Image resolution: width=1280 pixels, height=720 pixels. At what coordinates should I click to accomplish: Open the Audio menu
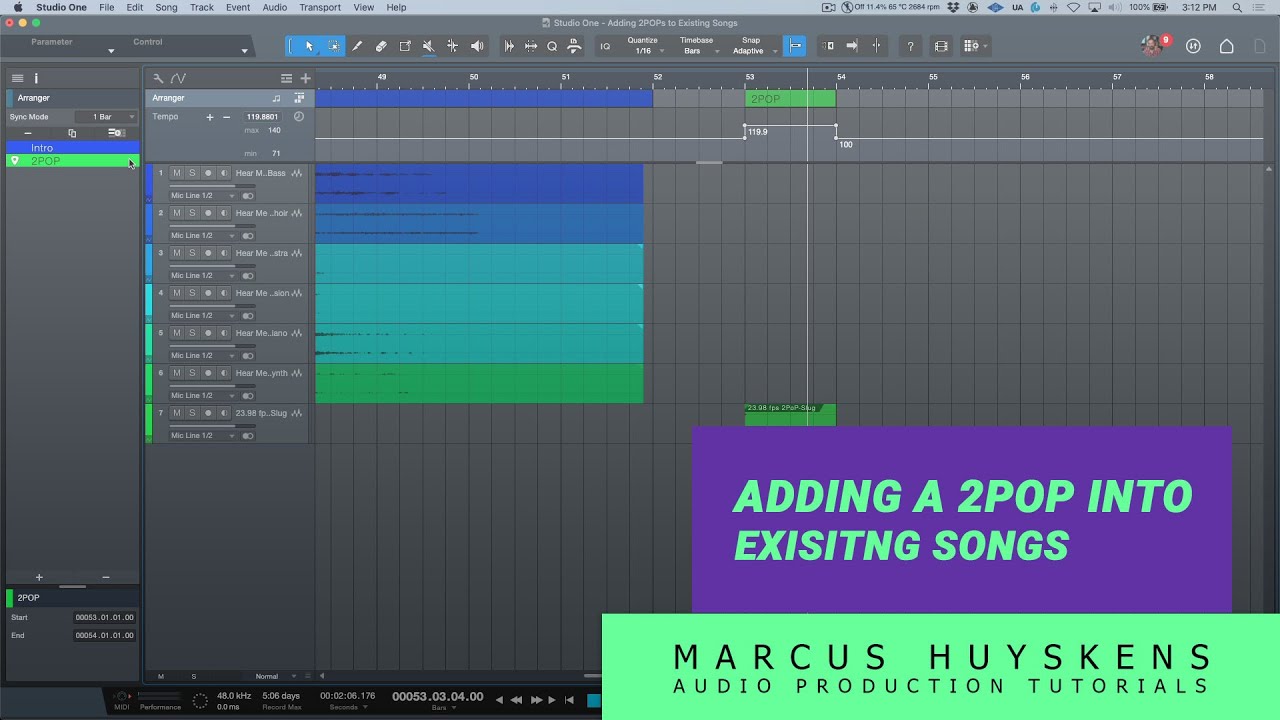click(274, 7)
